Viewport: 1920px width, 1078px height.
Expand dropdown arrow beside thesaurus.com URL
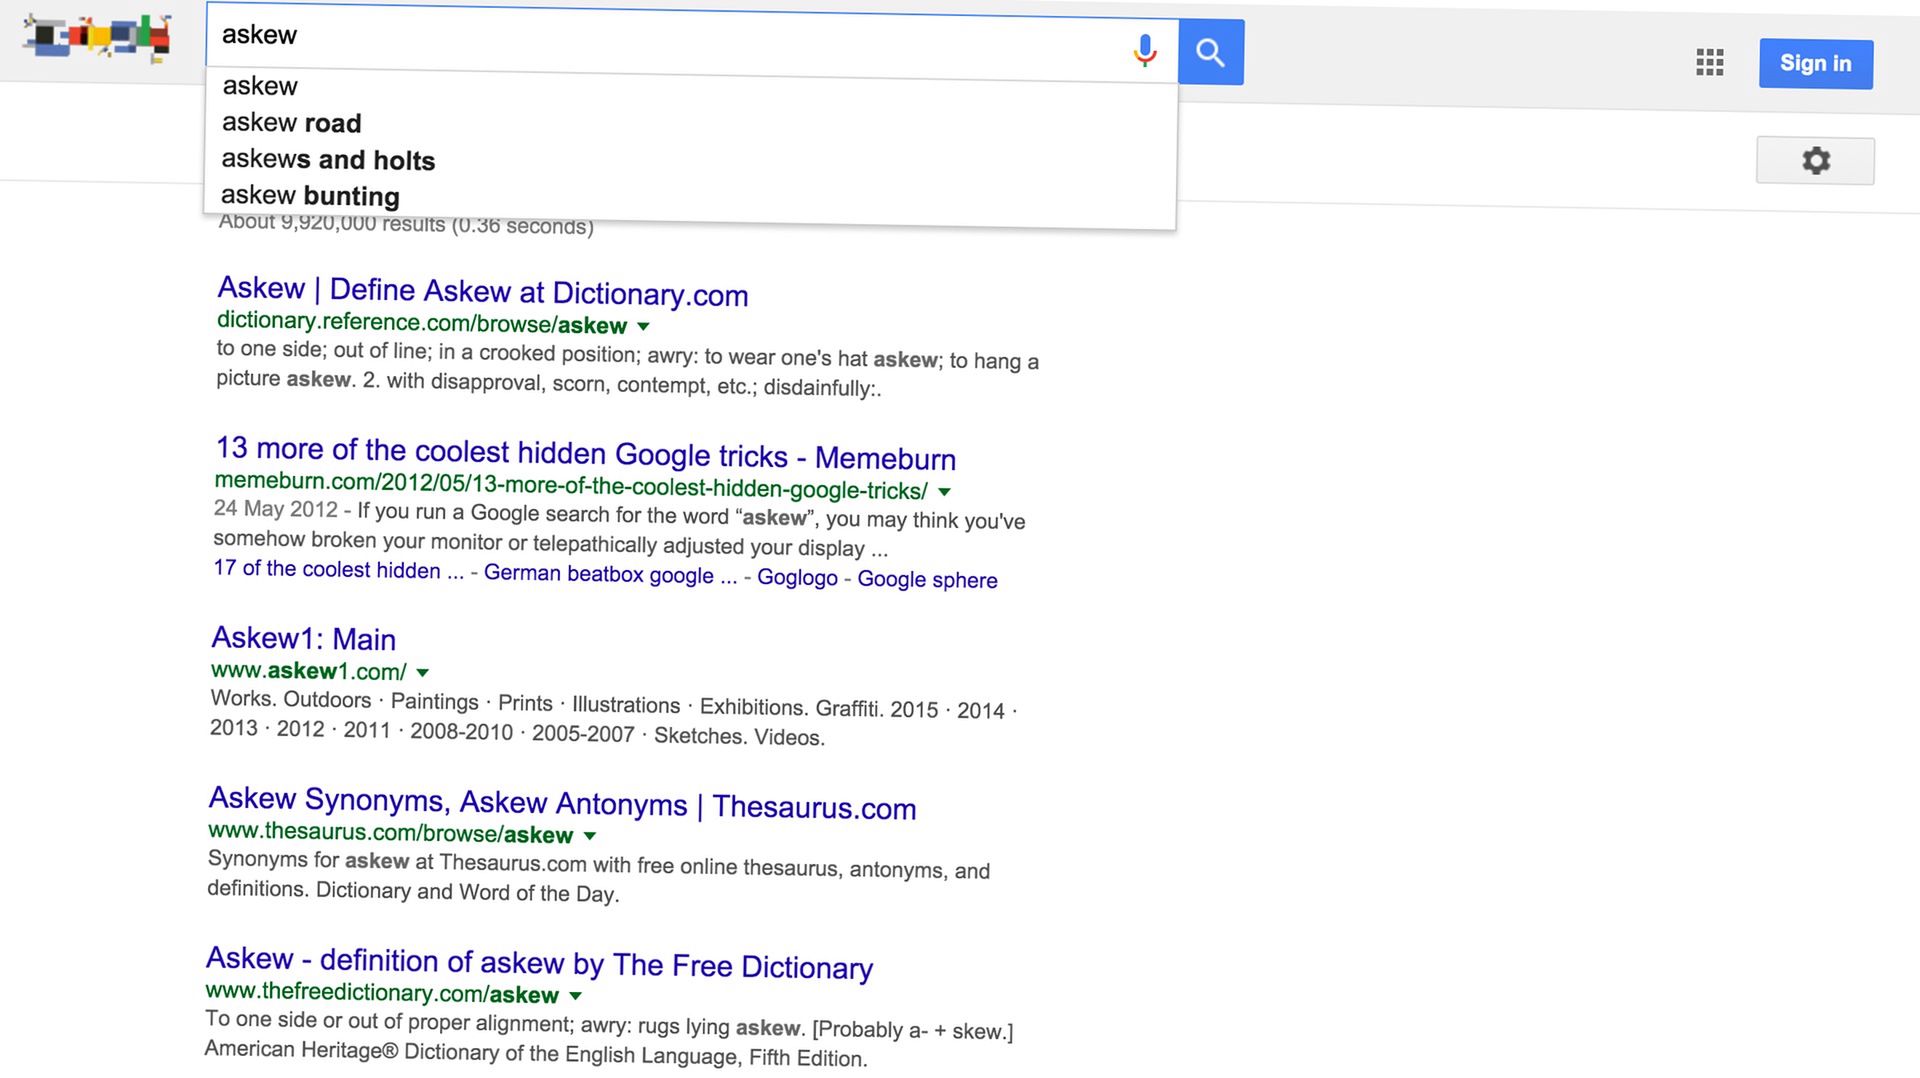590,835
